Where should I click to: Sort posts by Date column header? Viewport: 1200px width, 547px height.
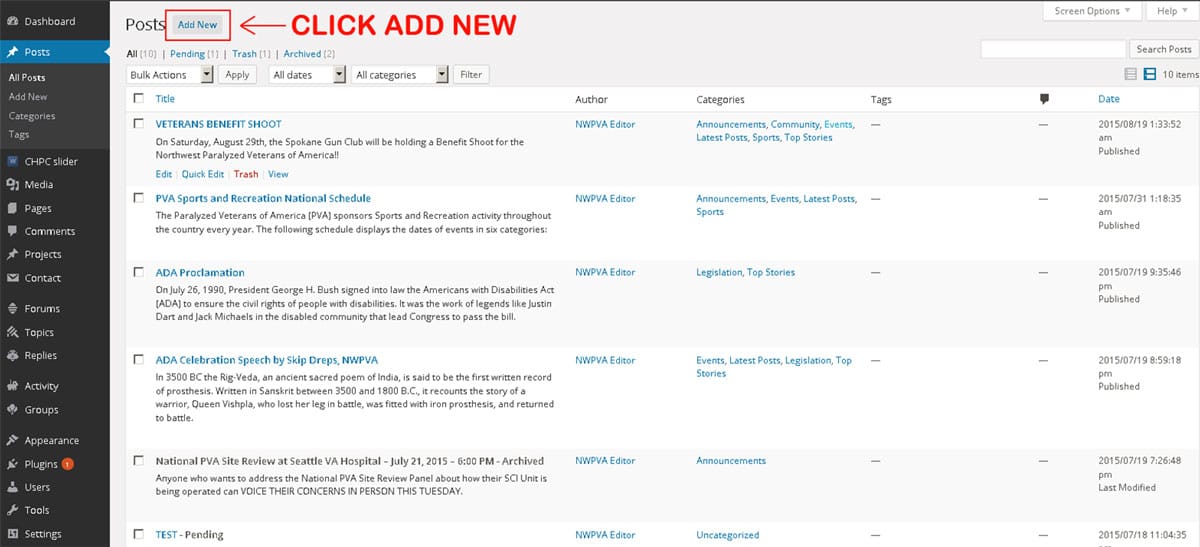tap(1109, 99)
